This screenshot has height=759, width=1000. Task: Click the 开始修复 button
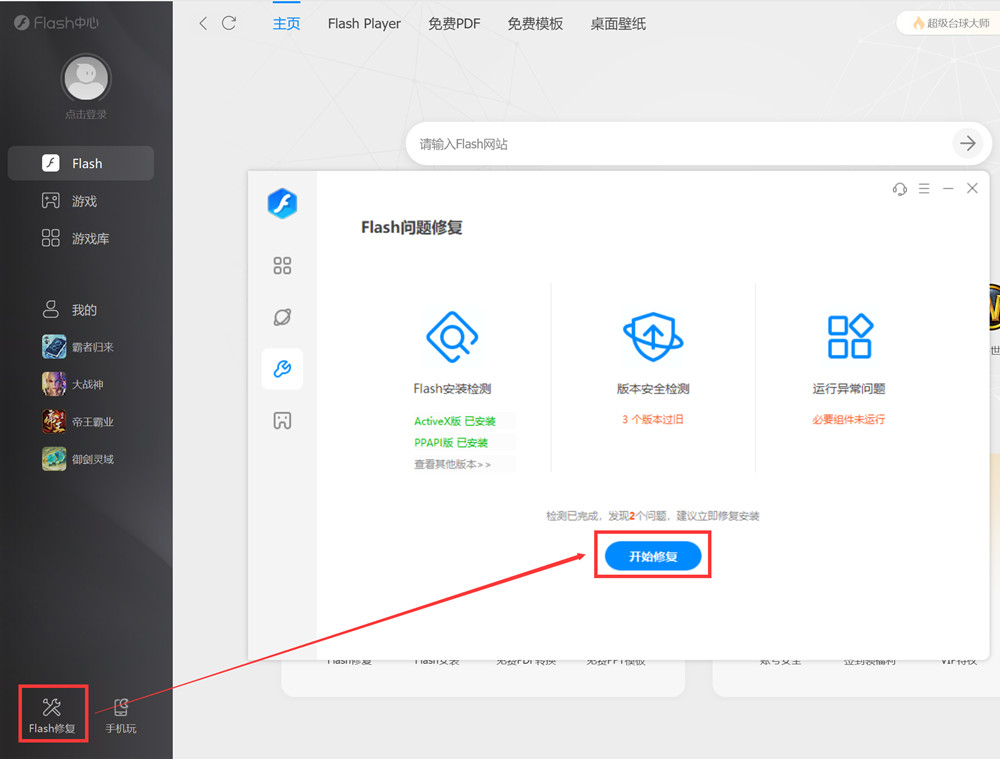point(653,556)
